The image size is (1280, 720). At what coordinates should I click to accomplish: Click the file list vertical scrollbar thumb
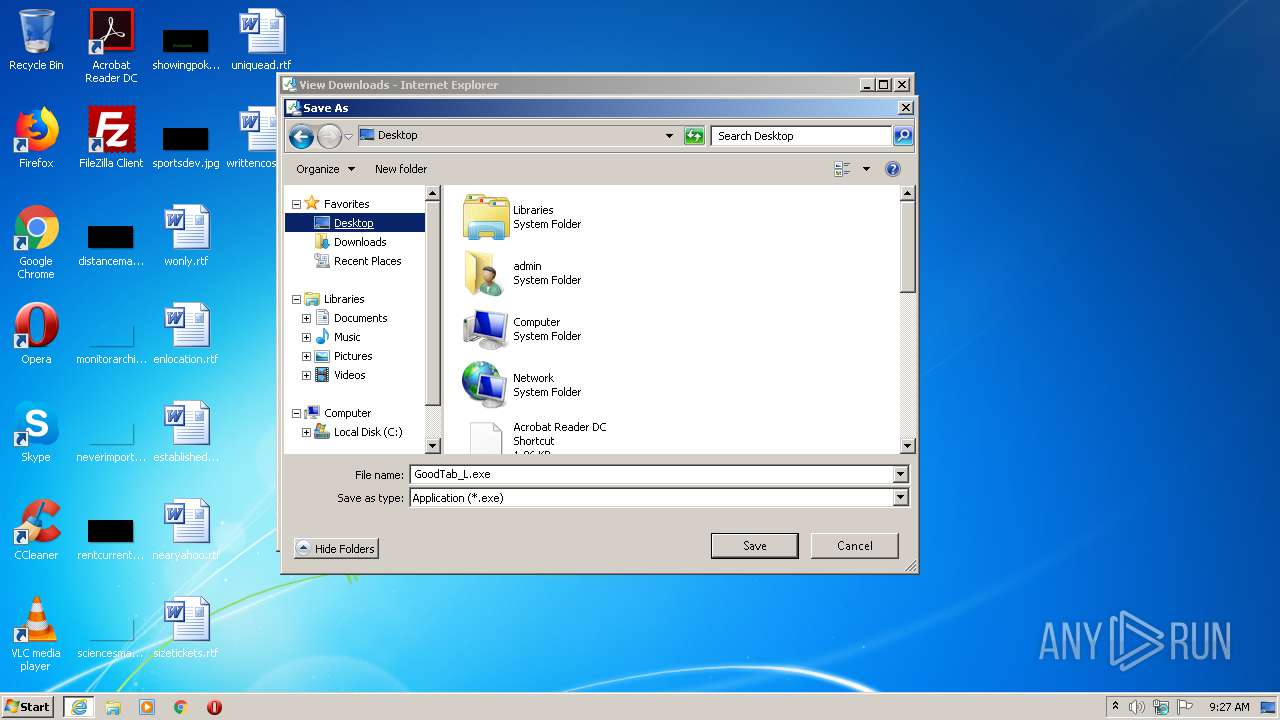pyautogui.click(x=908, y=247)
